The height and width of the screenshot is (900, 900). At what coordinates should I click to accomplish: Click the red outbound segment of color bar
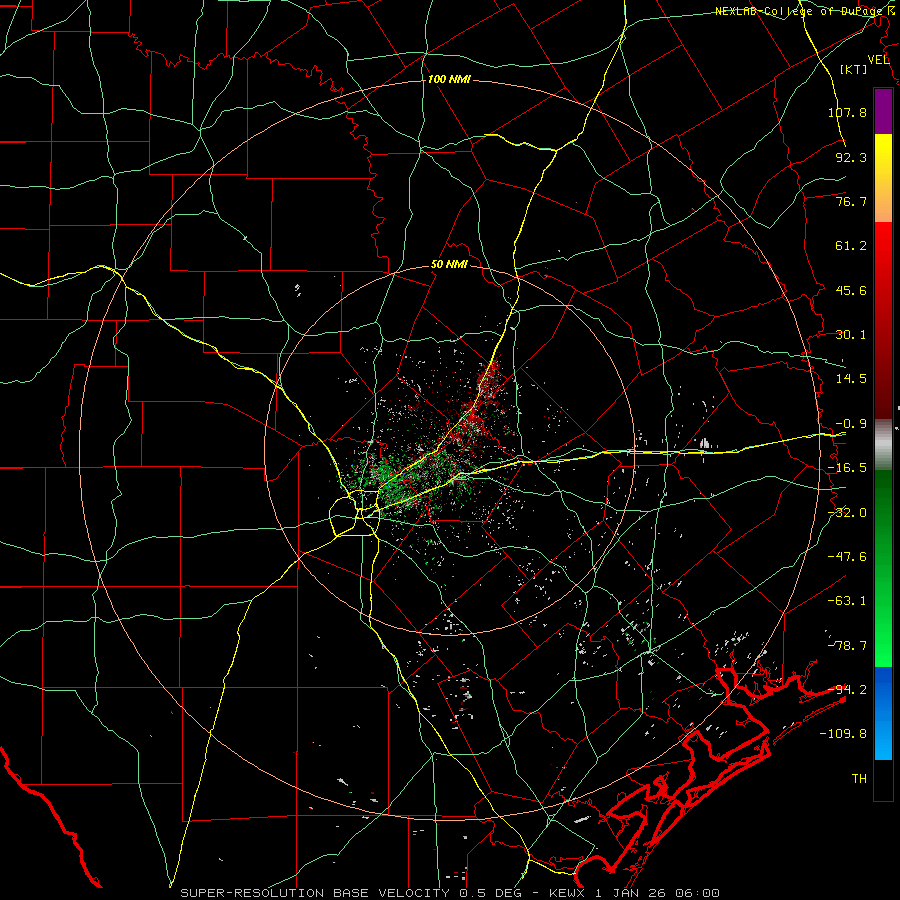(x=883, y=320)
